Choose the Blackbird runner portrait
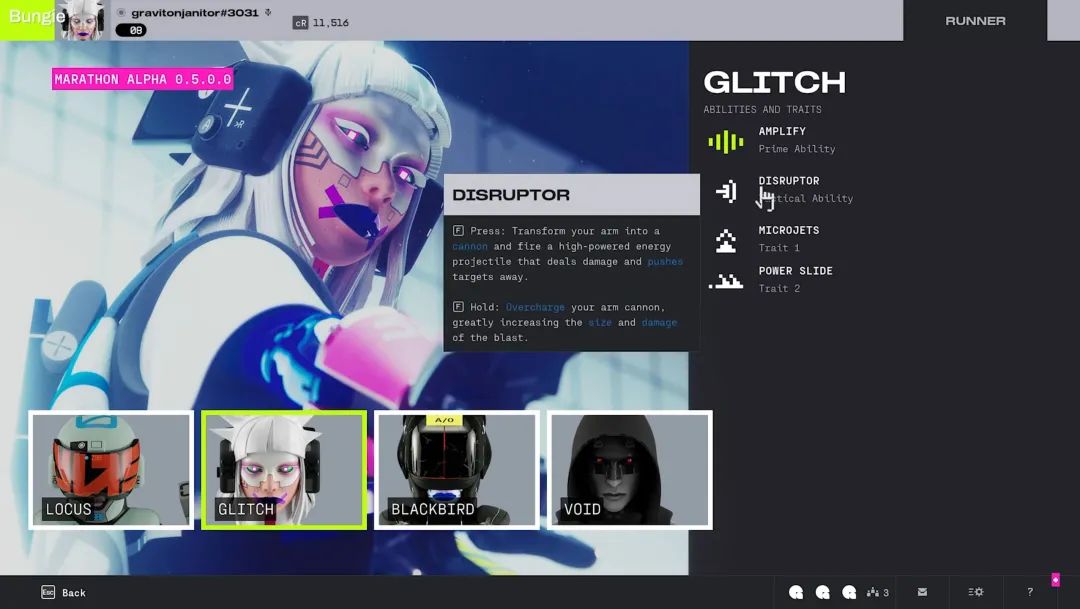This screenshot has width=1080, height=609. point(457,469)
